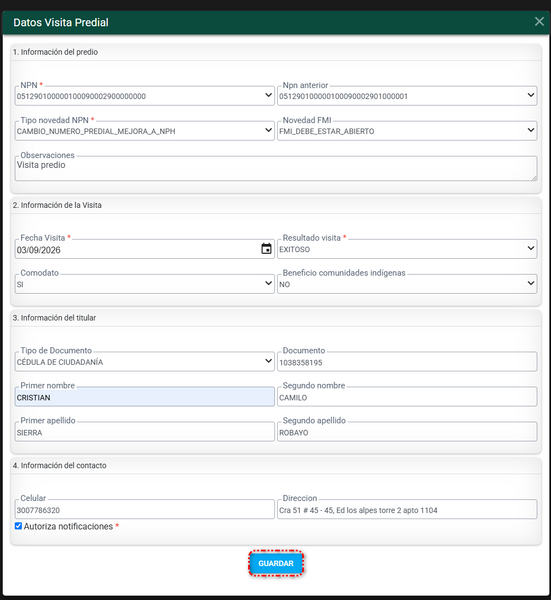Image resolution: width=551 pixels, height=600 pixels.
Task: Expand the Tipo novedad NPN dropdown
Action: click(x=145, y=131)
